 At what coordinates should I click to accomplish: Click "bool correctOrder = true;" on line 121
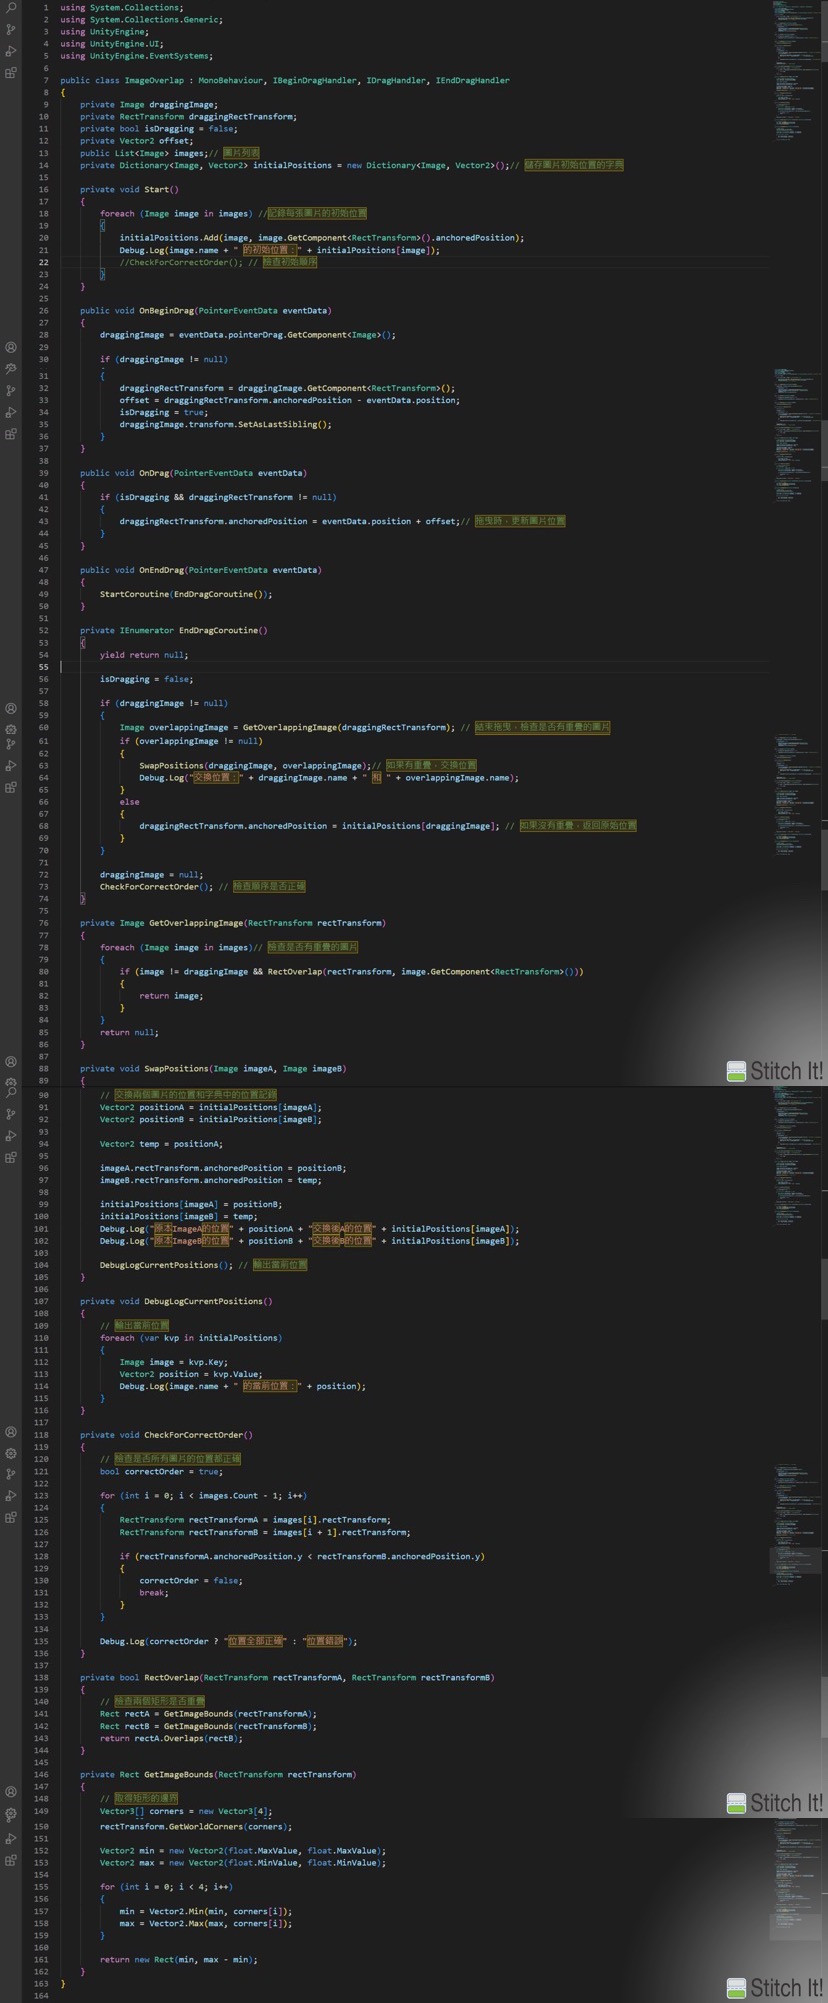point(161,1472)
